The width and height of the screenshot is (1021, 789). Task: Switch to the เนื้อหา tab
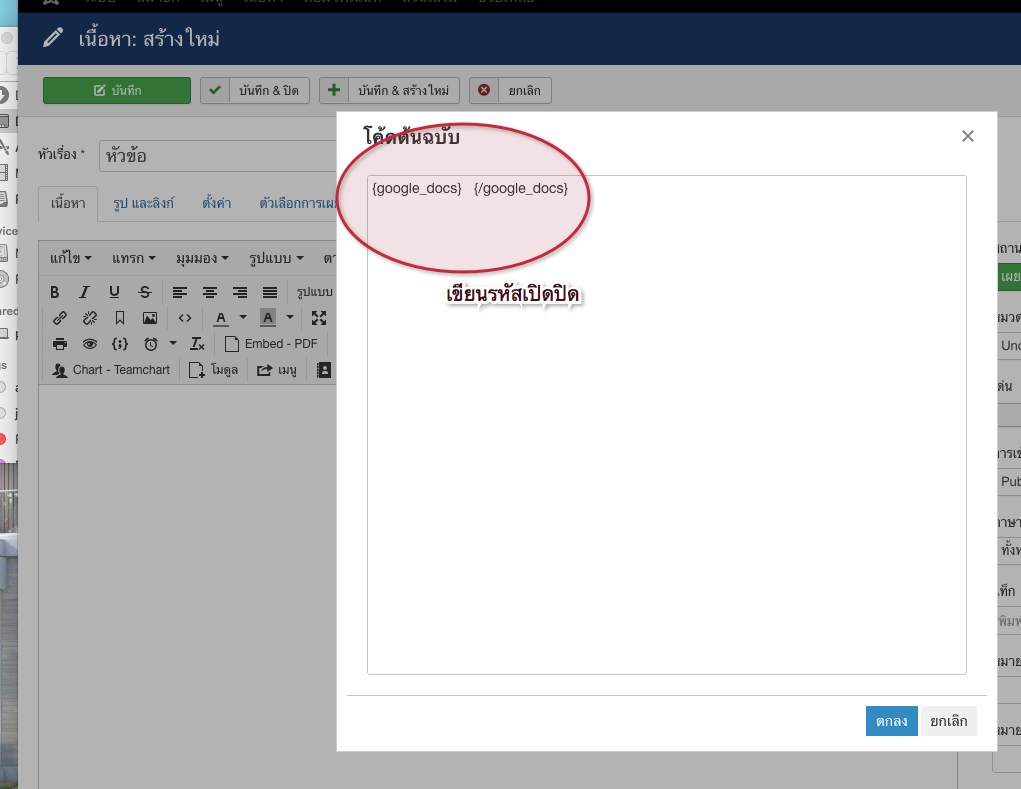tap(68, 203)
